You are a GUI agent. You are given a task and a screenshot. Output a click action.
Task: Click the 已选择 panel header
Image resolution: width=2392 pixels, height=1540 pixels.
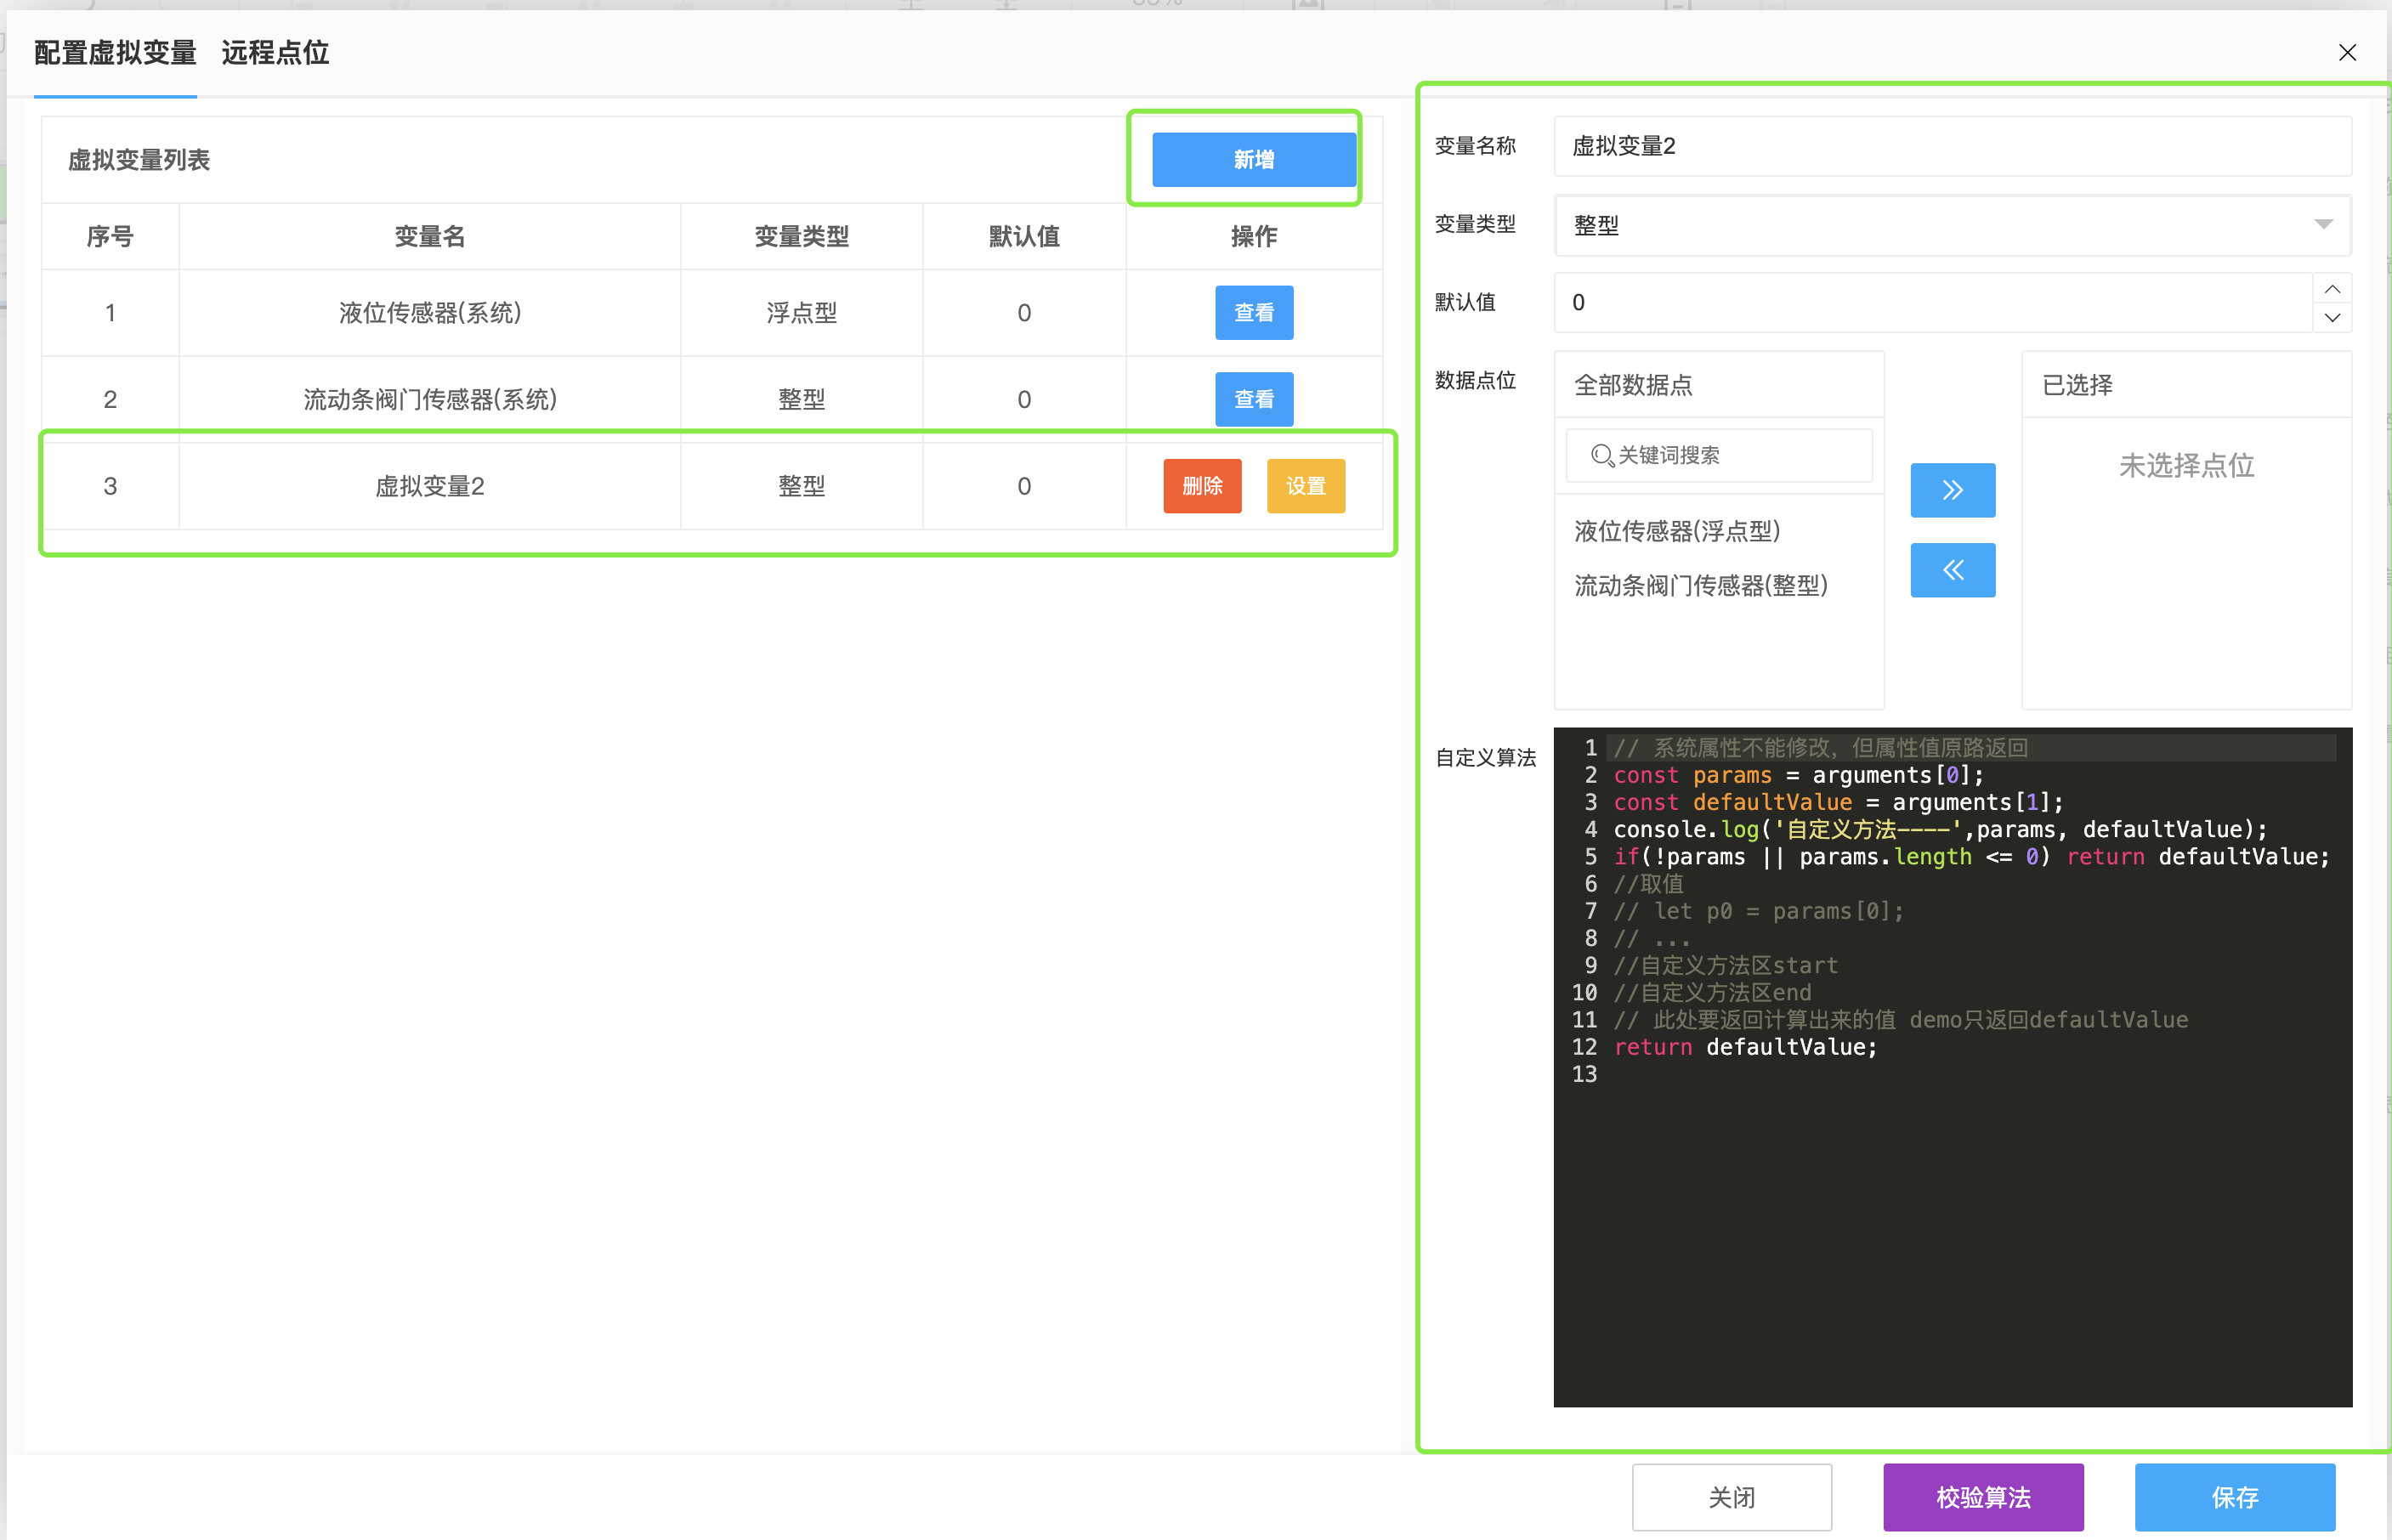point(2186,385)
